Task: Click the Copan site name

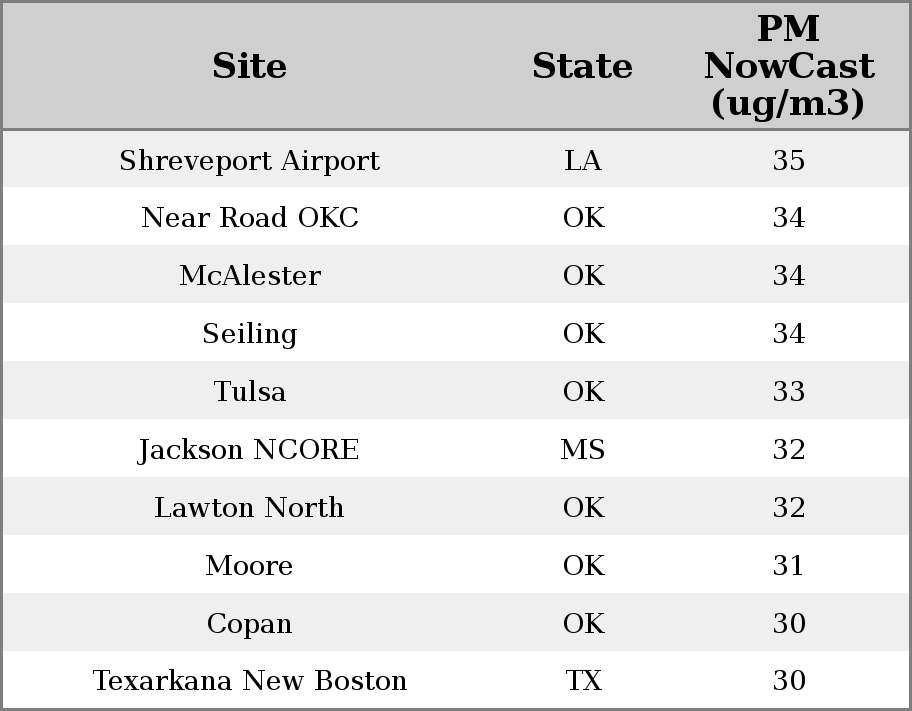Action: coord(249,624)
